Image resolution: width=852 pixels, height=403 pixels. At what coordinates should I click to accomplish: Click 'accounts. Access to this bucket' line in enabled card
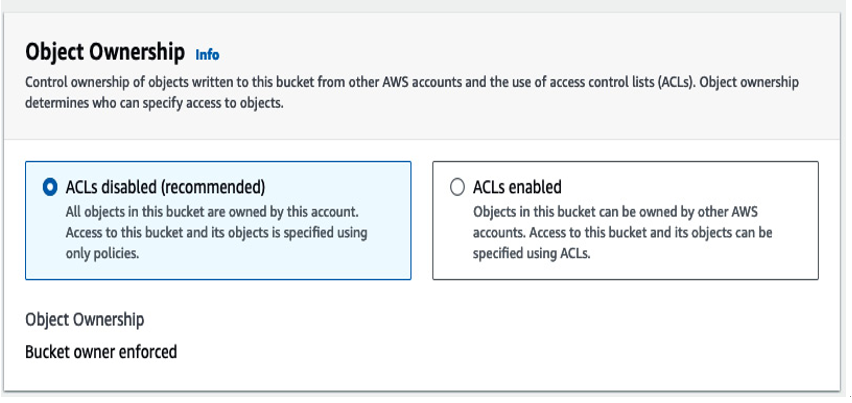click(623, 233)
